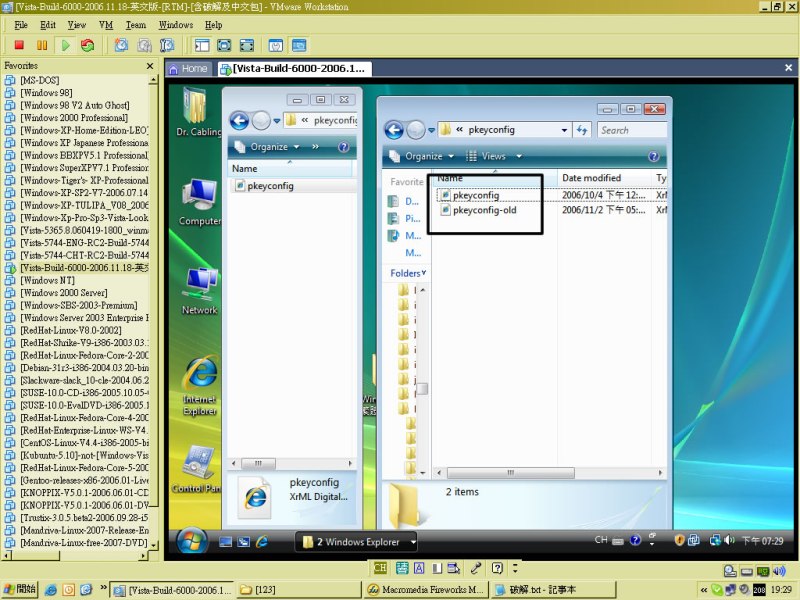The width and height of the screenshot is (800, 600).
Task: Select [Windows NT] in the Favorites list
Action: click(x=47, y=281)
